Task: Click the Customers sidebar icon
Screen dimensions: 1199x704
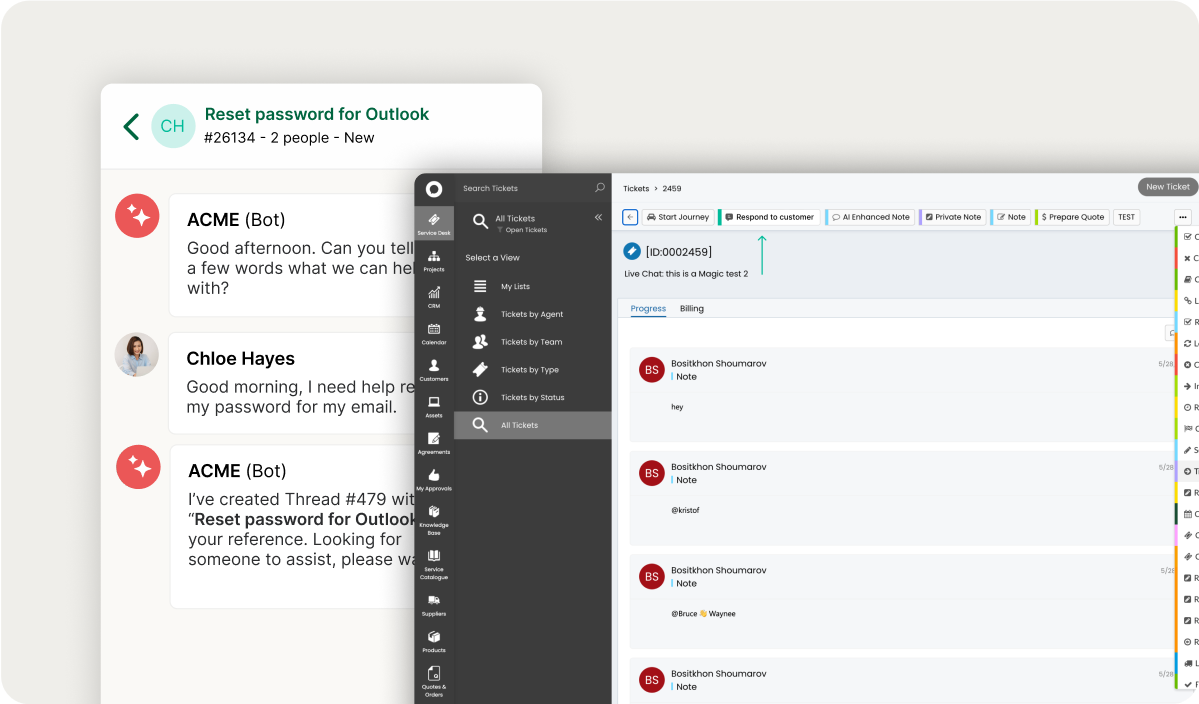Action: point(434,370)
